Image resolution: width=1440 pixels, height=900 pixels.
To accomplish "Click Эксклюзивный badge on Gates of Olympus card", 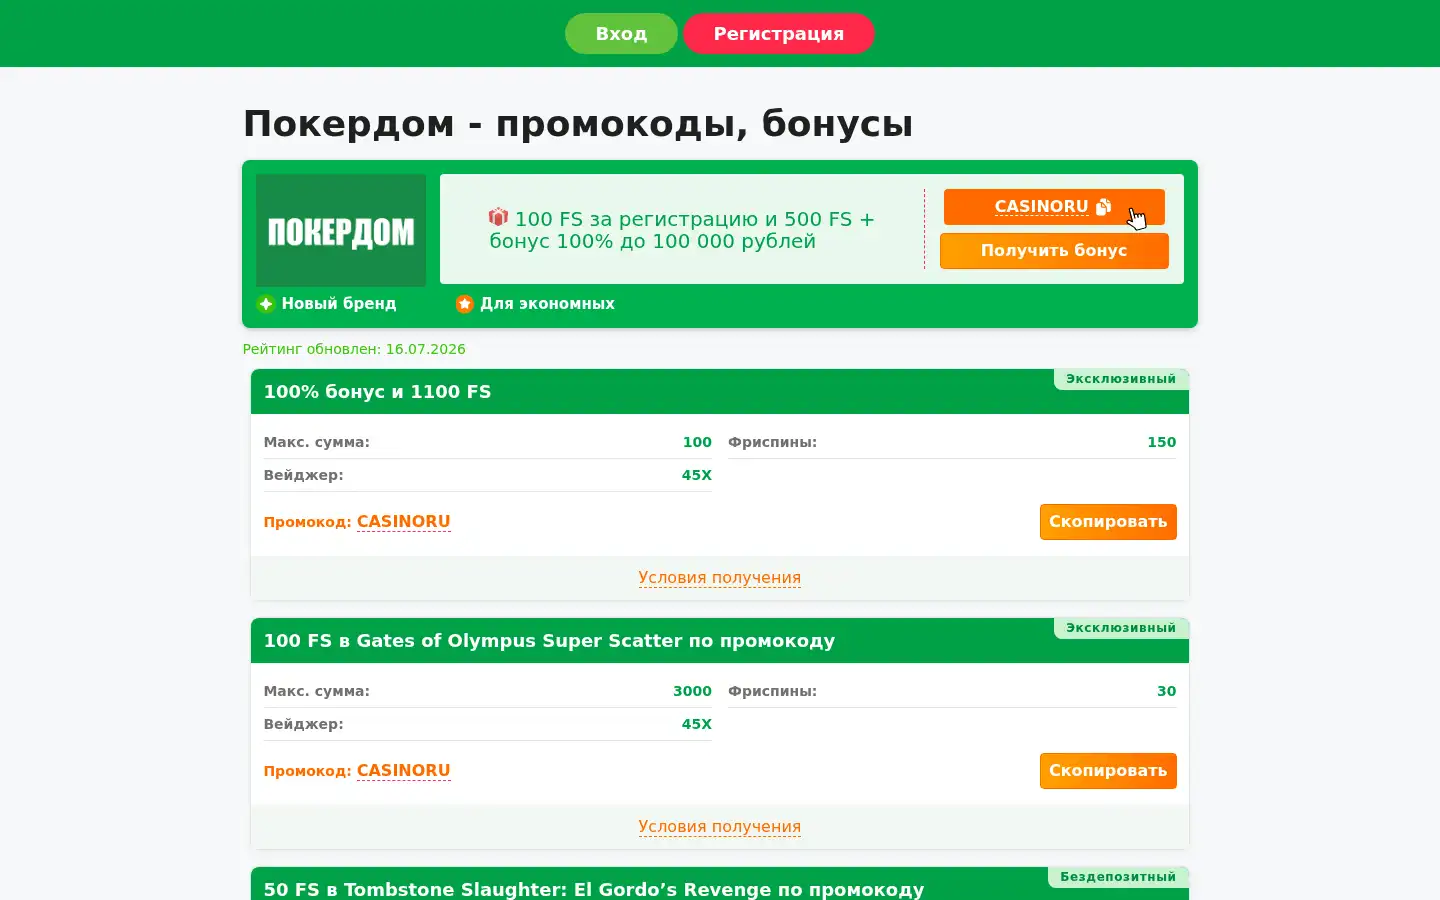I will [x=1121, y=628].
